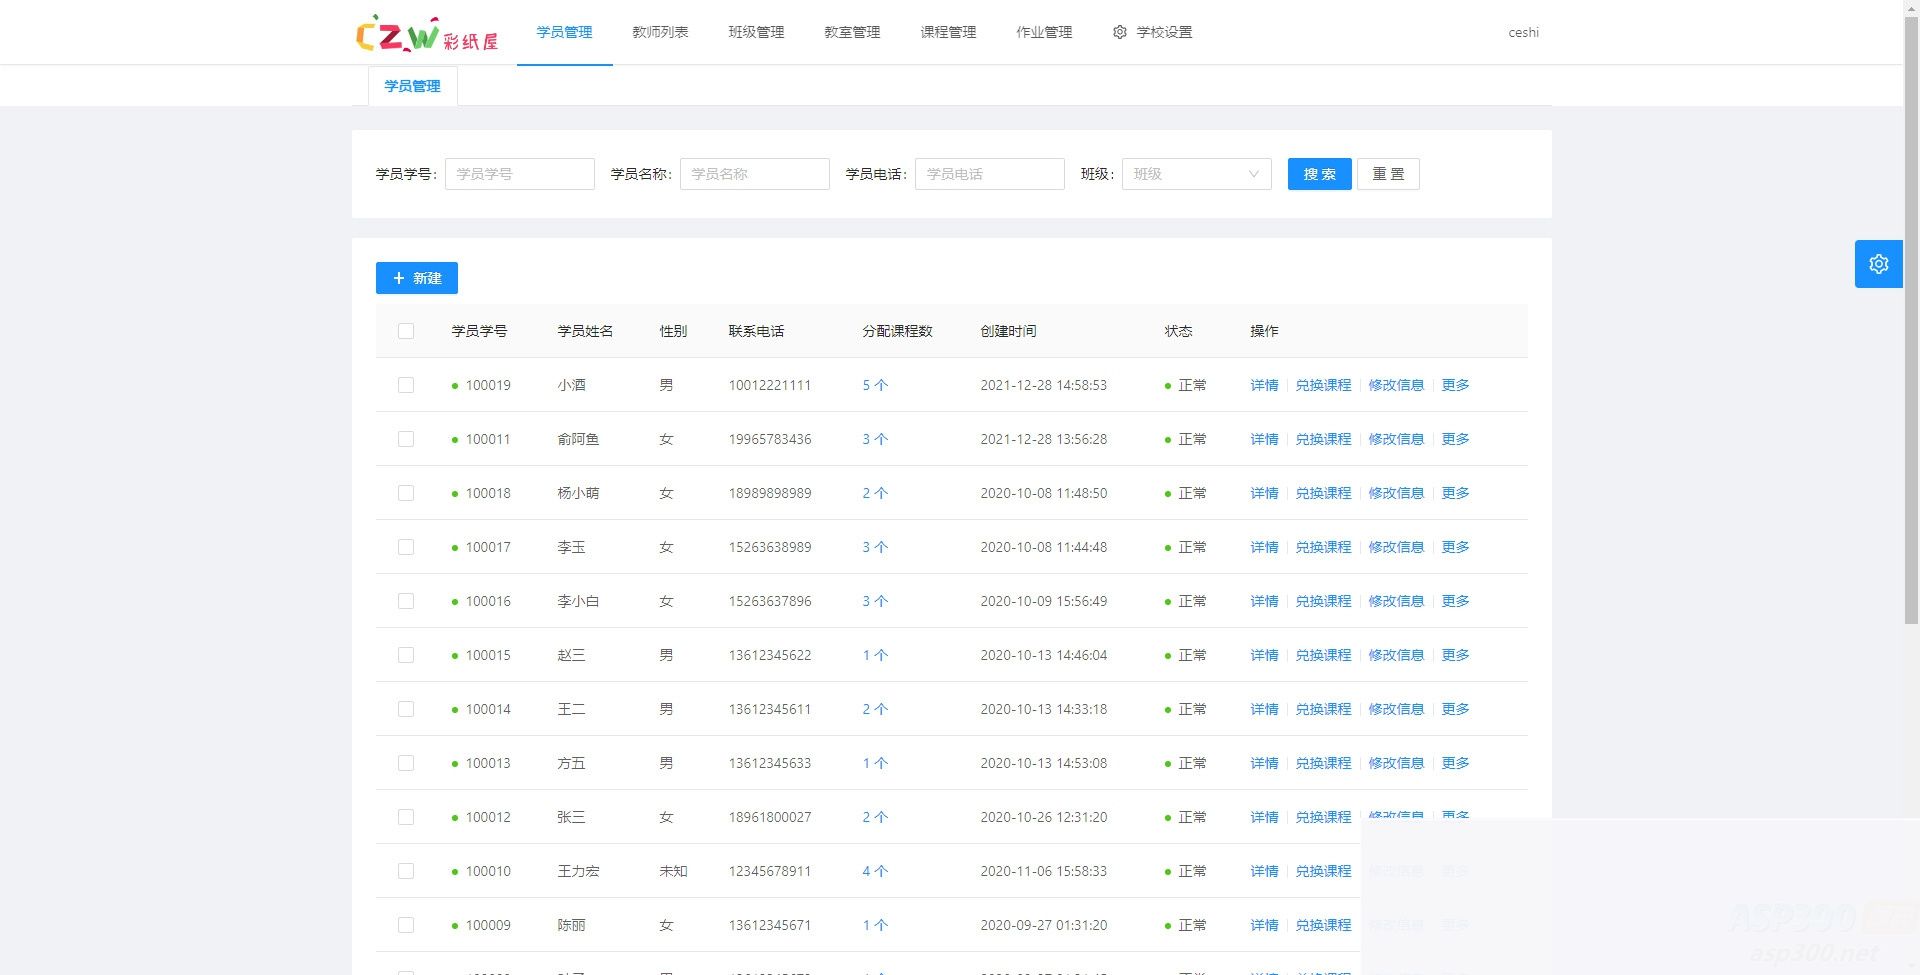The width and height of the screenshot is (1920, 975).
Task: Click the 搜索 search button
Action: pos(1318,173)
